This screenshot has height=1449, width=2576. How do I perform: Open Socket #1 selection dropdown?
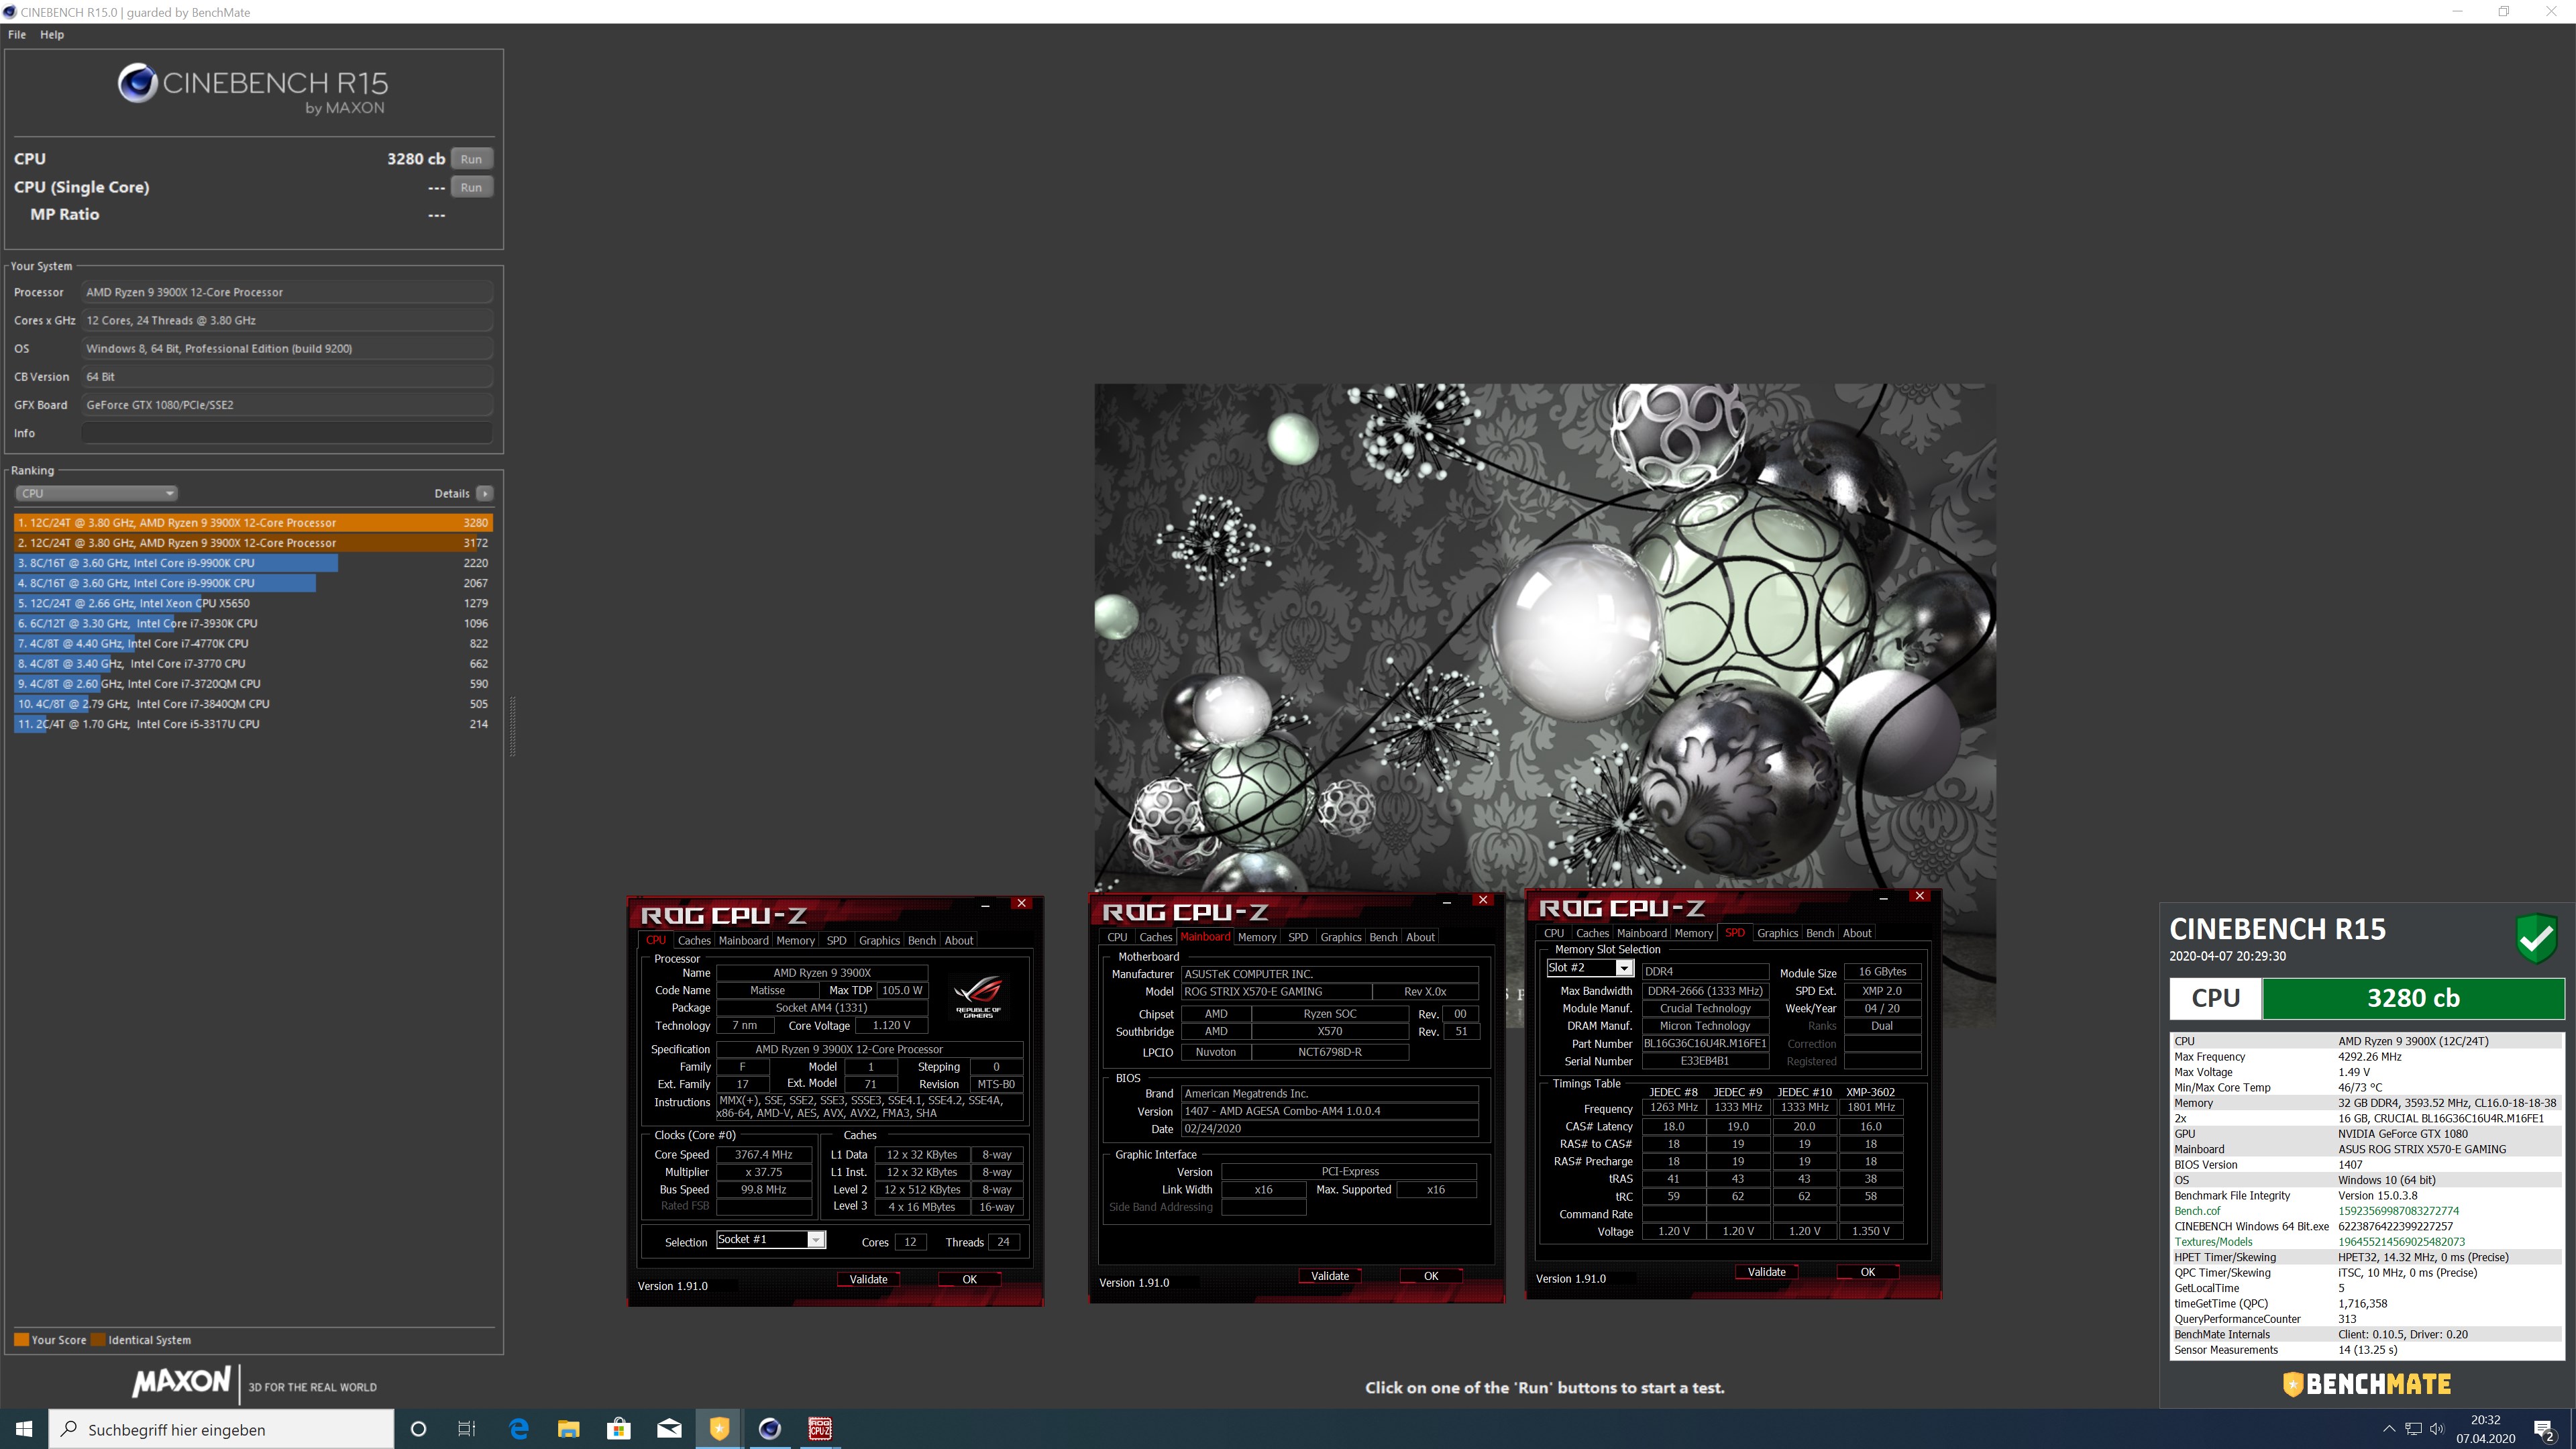770,1240
